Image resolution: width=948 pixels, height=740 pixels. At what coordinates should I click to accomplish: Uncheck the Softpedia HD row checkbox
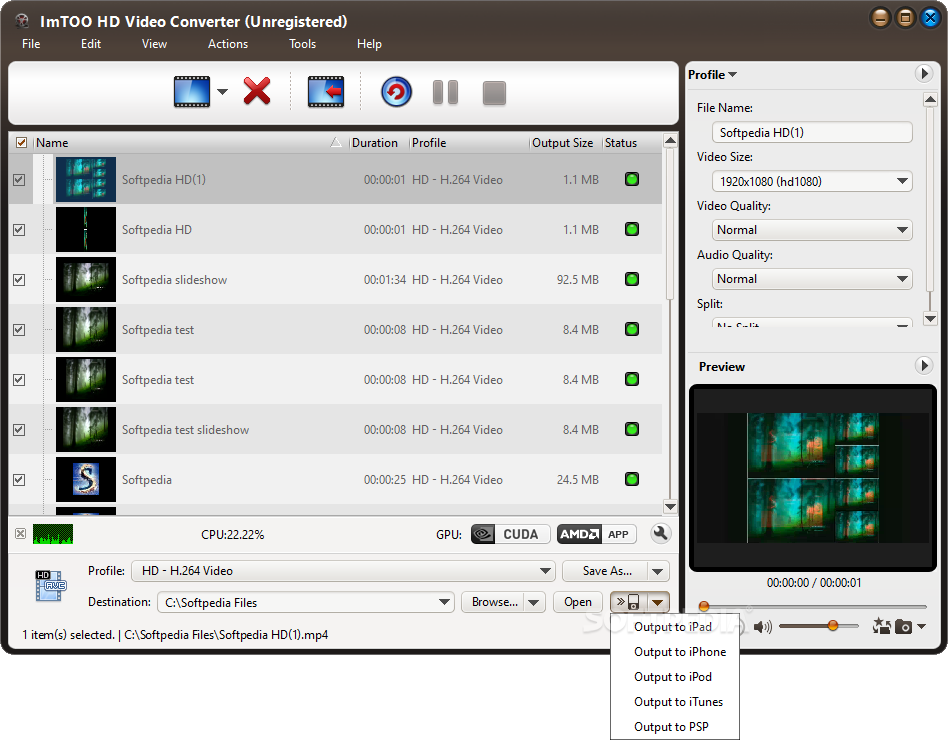19,230
